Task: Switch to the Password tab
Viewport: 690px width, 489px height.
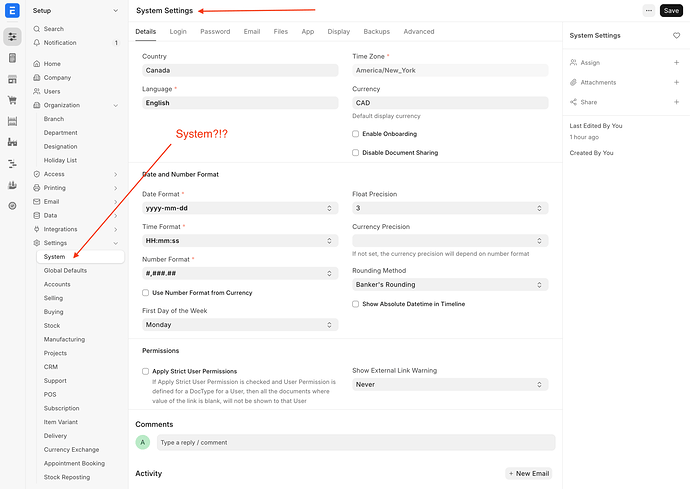Action: 215,32
